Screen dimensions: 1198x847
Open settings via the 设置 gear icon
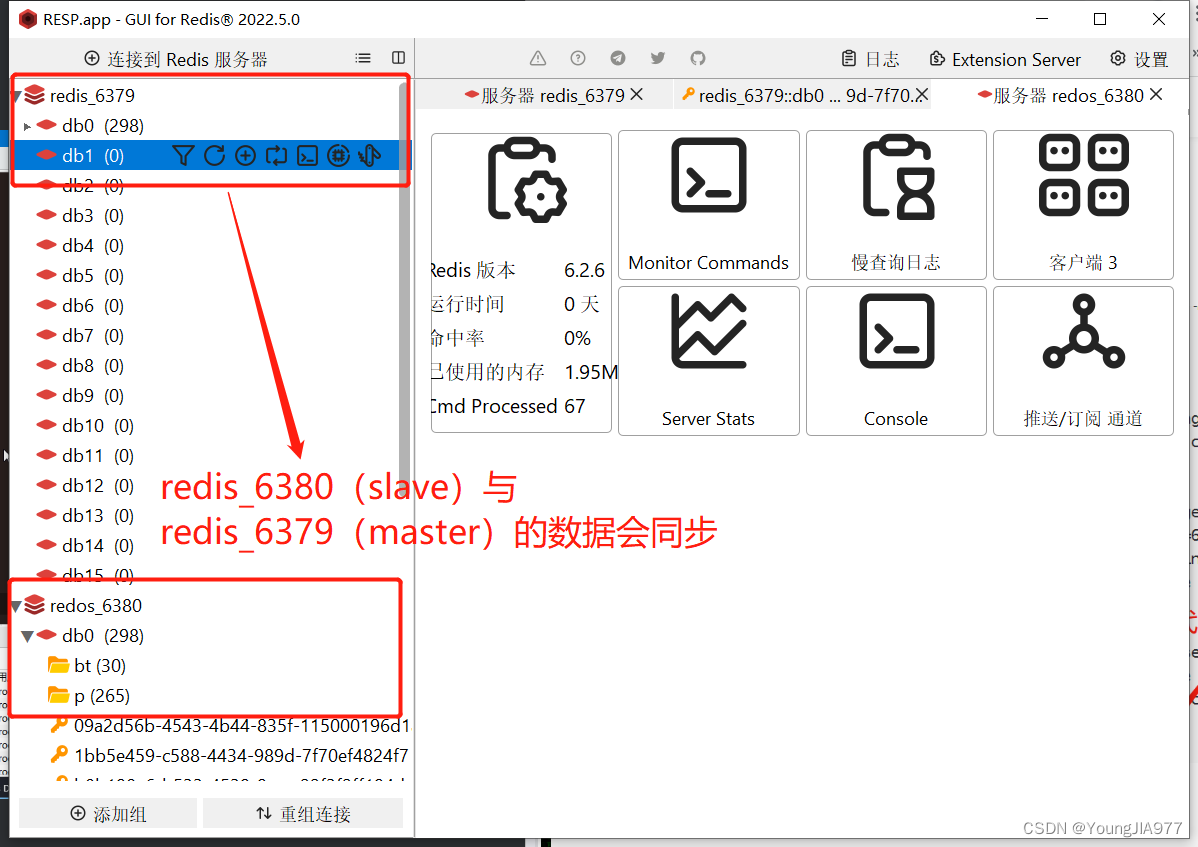click(1138, 58)
